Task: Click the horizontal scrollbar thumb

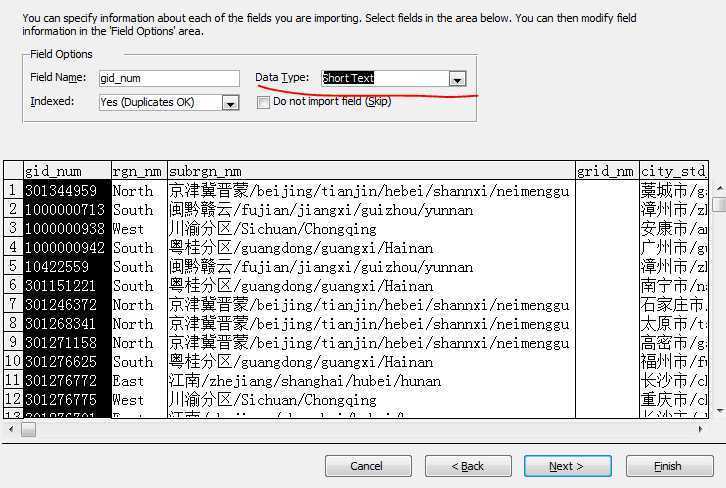Action: [28, 430]
